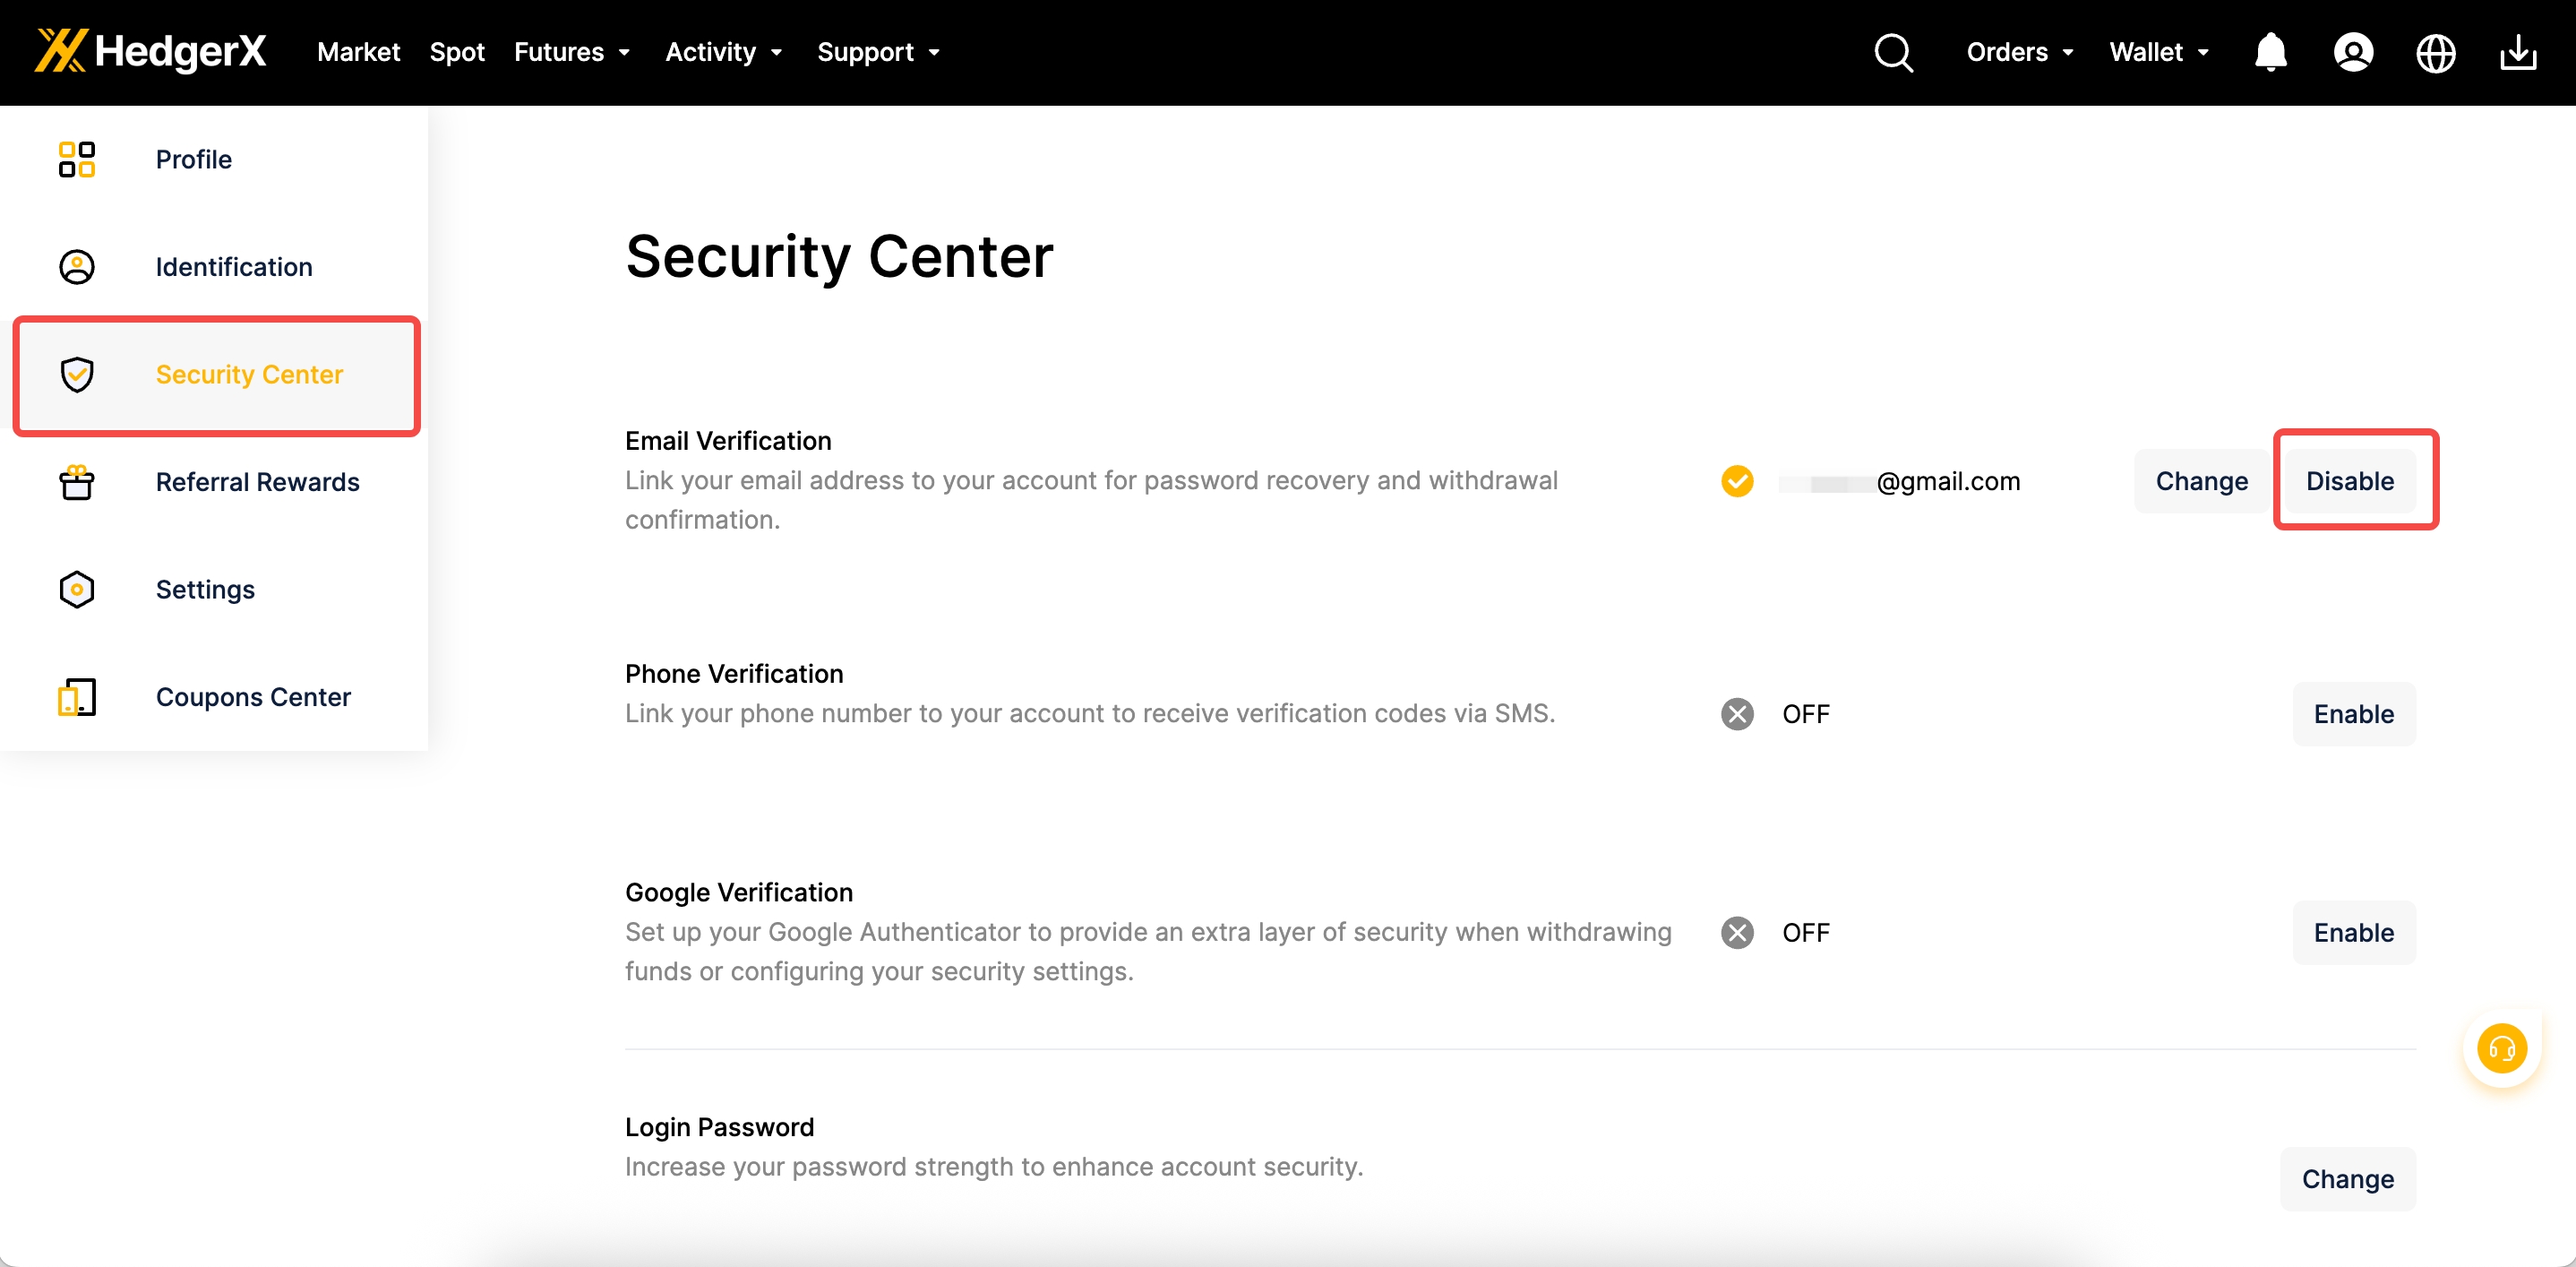
Task: Open the notifications bell
Action: 2270,52
